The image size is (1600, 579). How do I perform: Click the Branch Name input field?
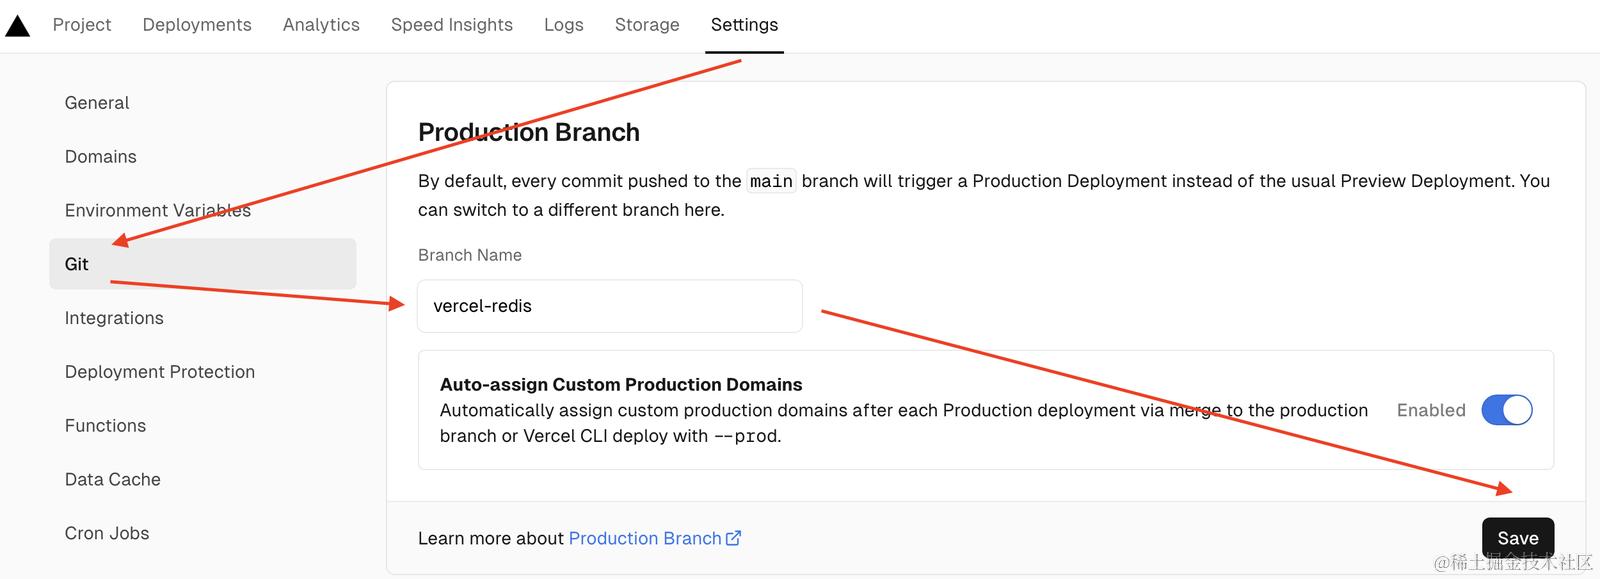610,306
